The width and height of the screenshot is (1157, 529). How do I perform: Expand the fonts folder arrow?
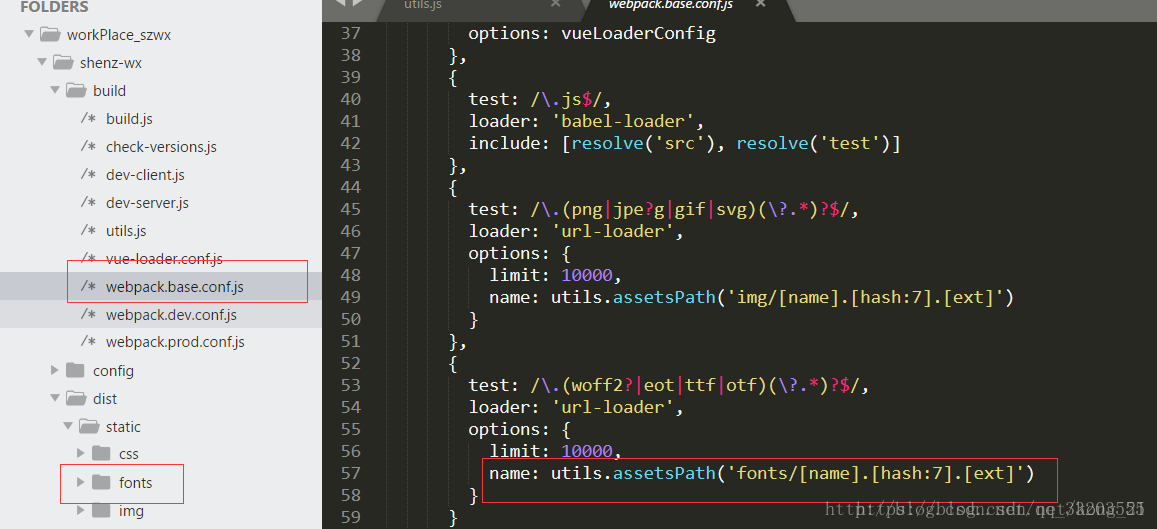tap(81, 483)
